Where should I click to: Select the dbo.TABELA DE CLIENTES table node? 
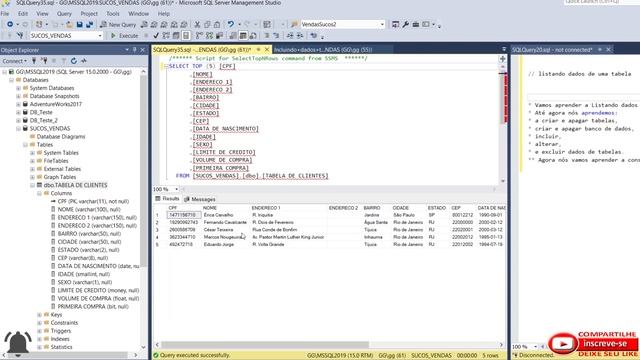(x=76, y=185)
